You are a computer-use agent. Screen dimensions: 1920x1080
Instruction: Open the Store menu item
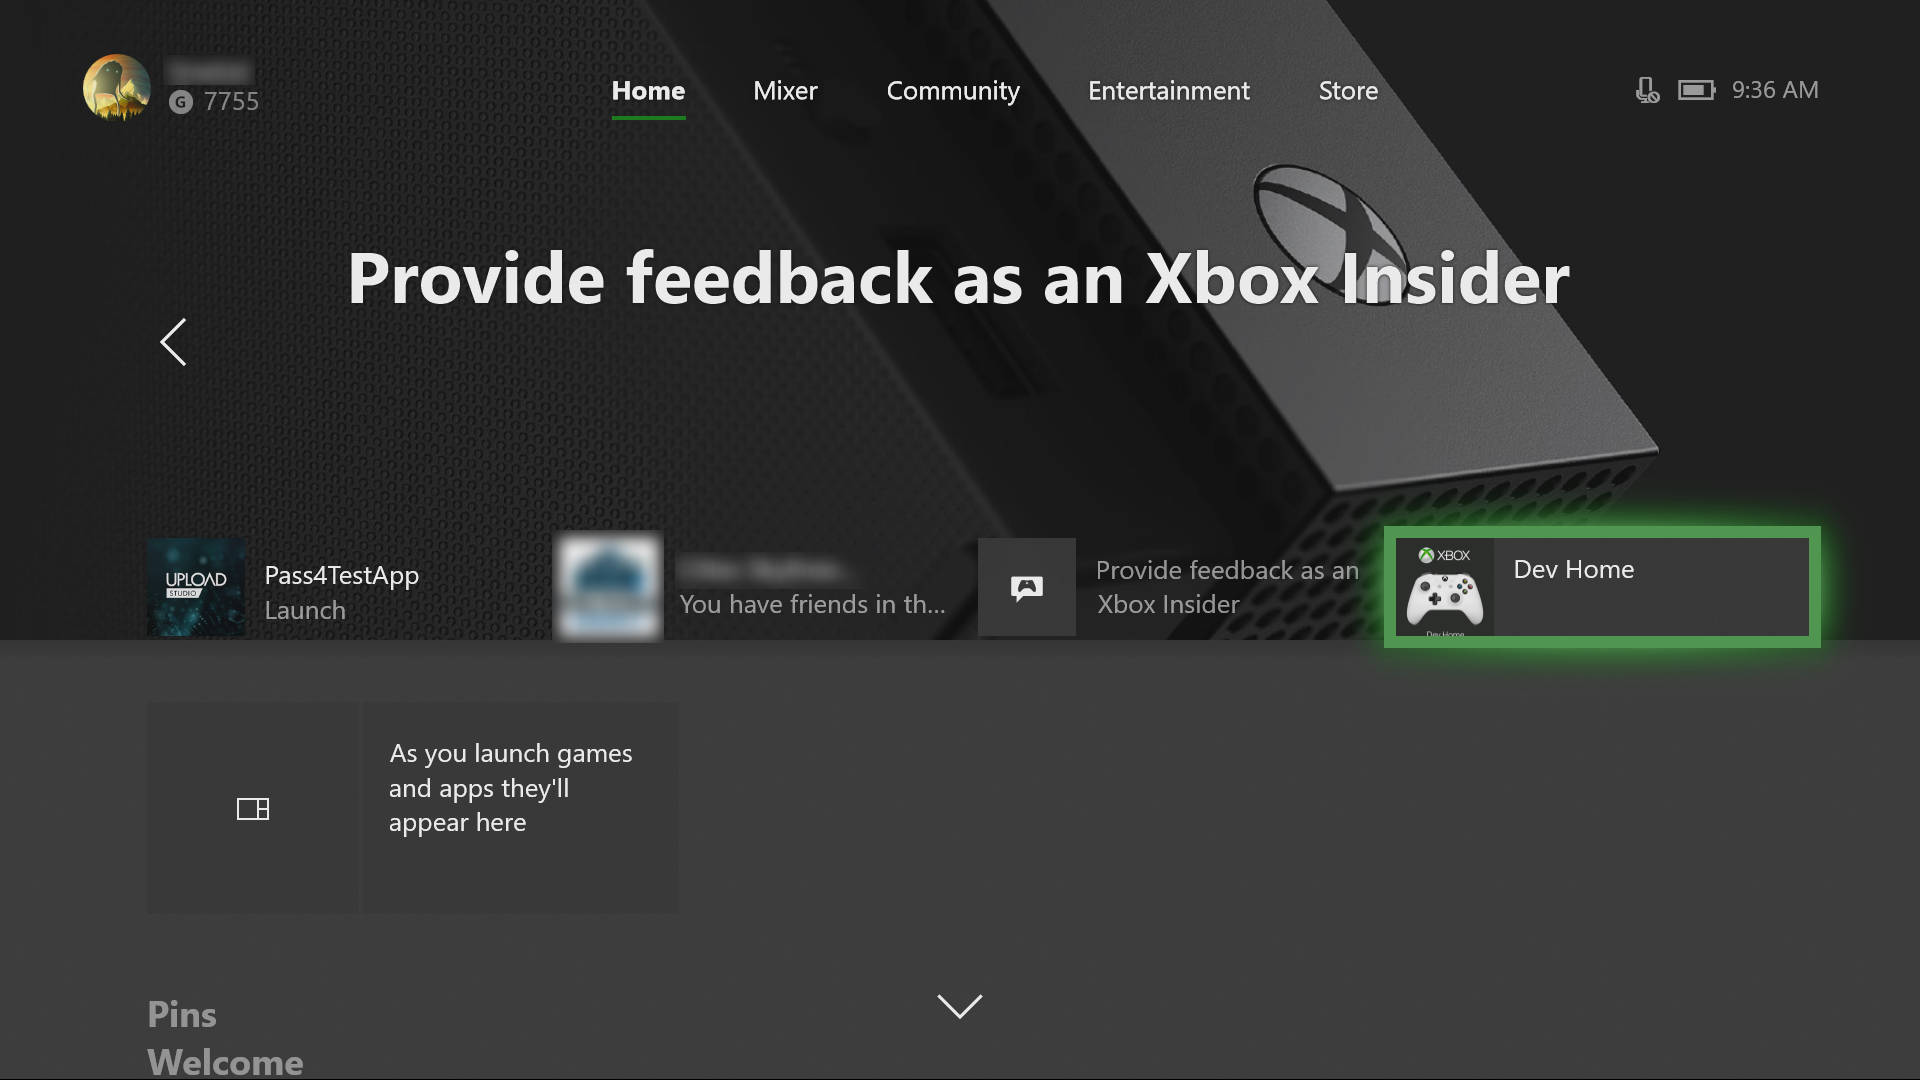pyautogui.click(x=1348, y=90)
